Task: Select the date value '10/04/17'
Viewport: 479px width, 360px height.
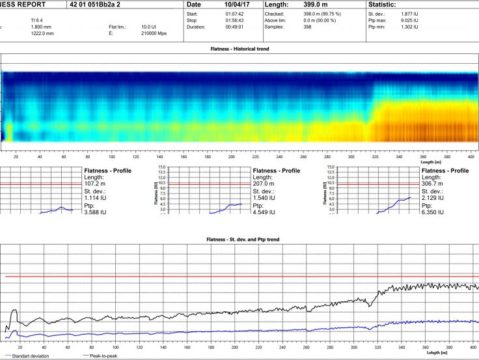Action: tap(237, 5)
